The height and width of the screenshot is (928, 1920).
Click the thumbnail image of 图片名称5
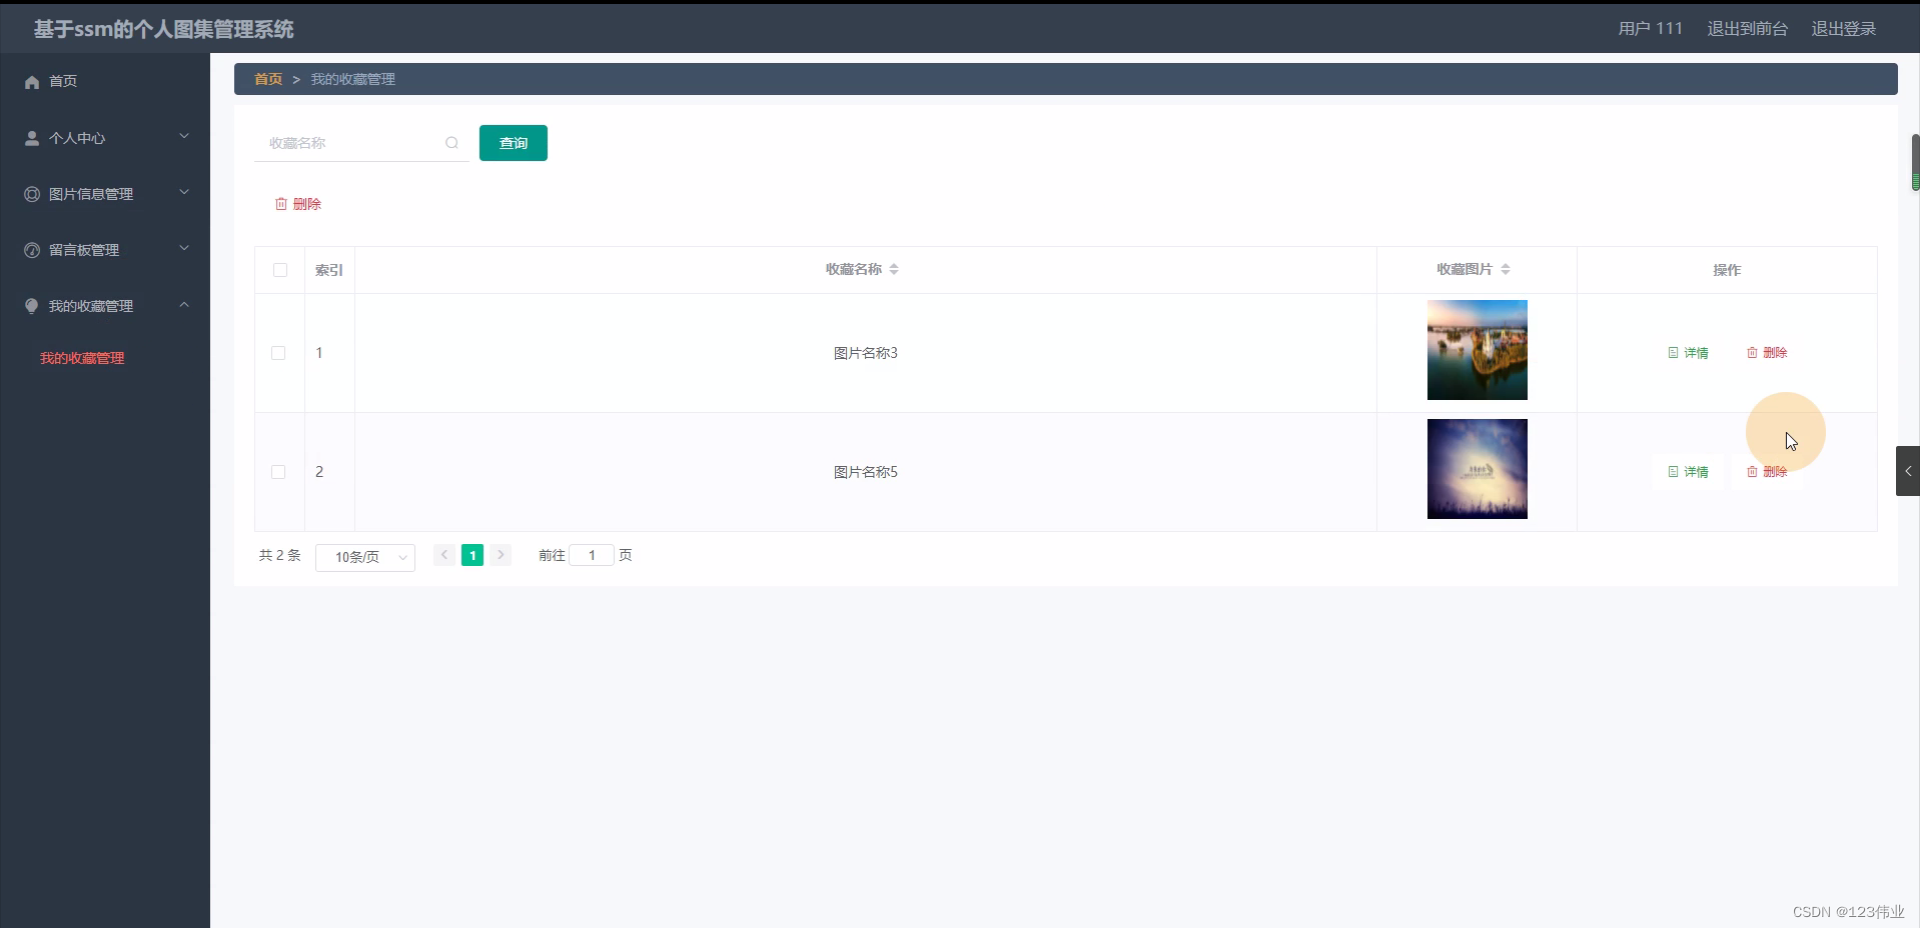(1477, 469)
